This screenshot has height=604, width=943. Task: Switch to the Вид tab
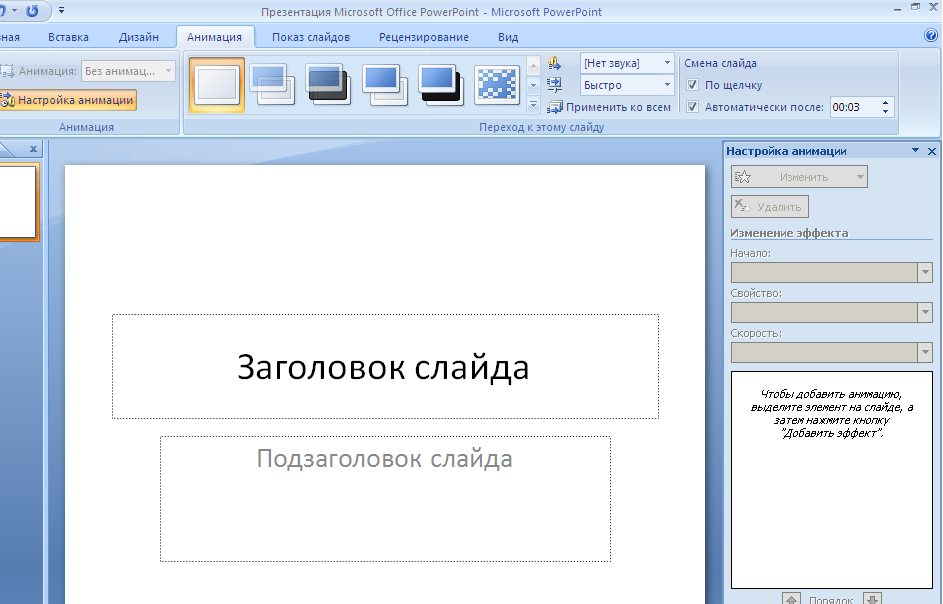508,37
